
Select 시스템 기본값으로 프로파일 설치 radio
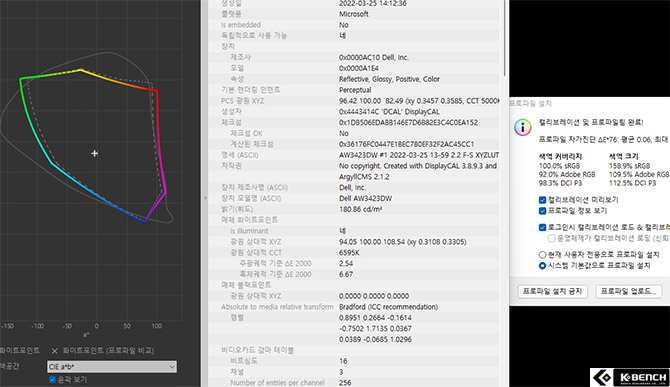tap(542, 266)
